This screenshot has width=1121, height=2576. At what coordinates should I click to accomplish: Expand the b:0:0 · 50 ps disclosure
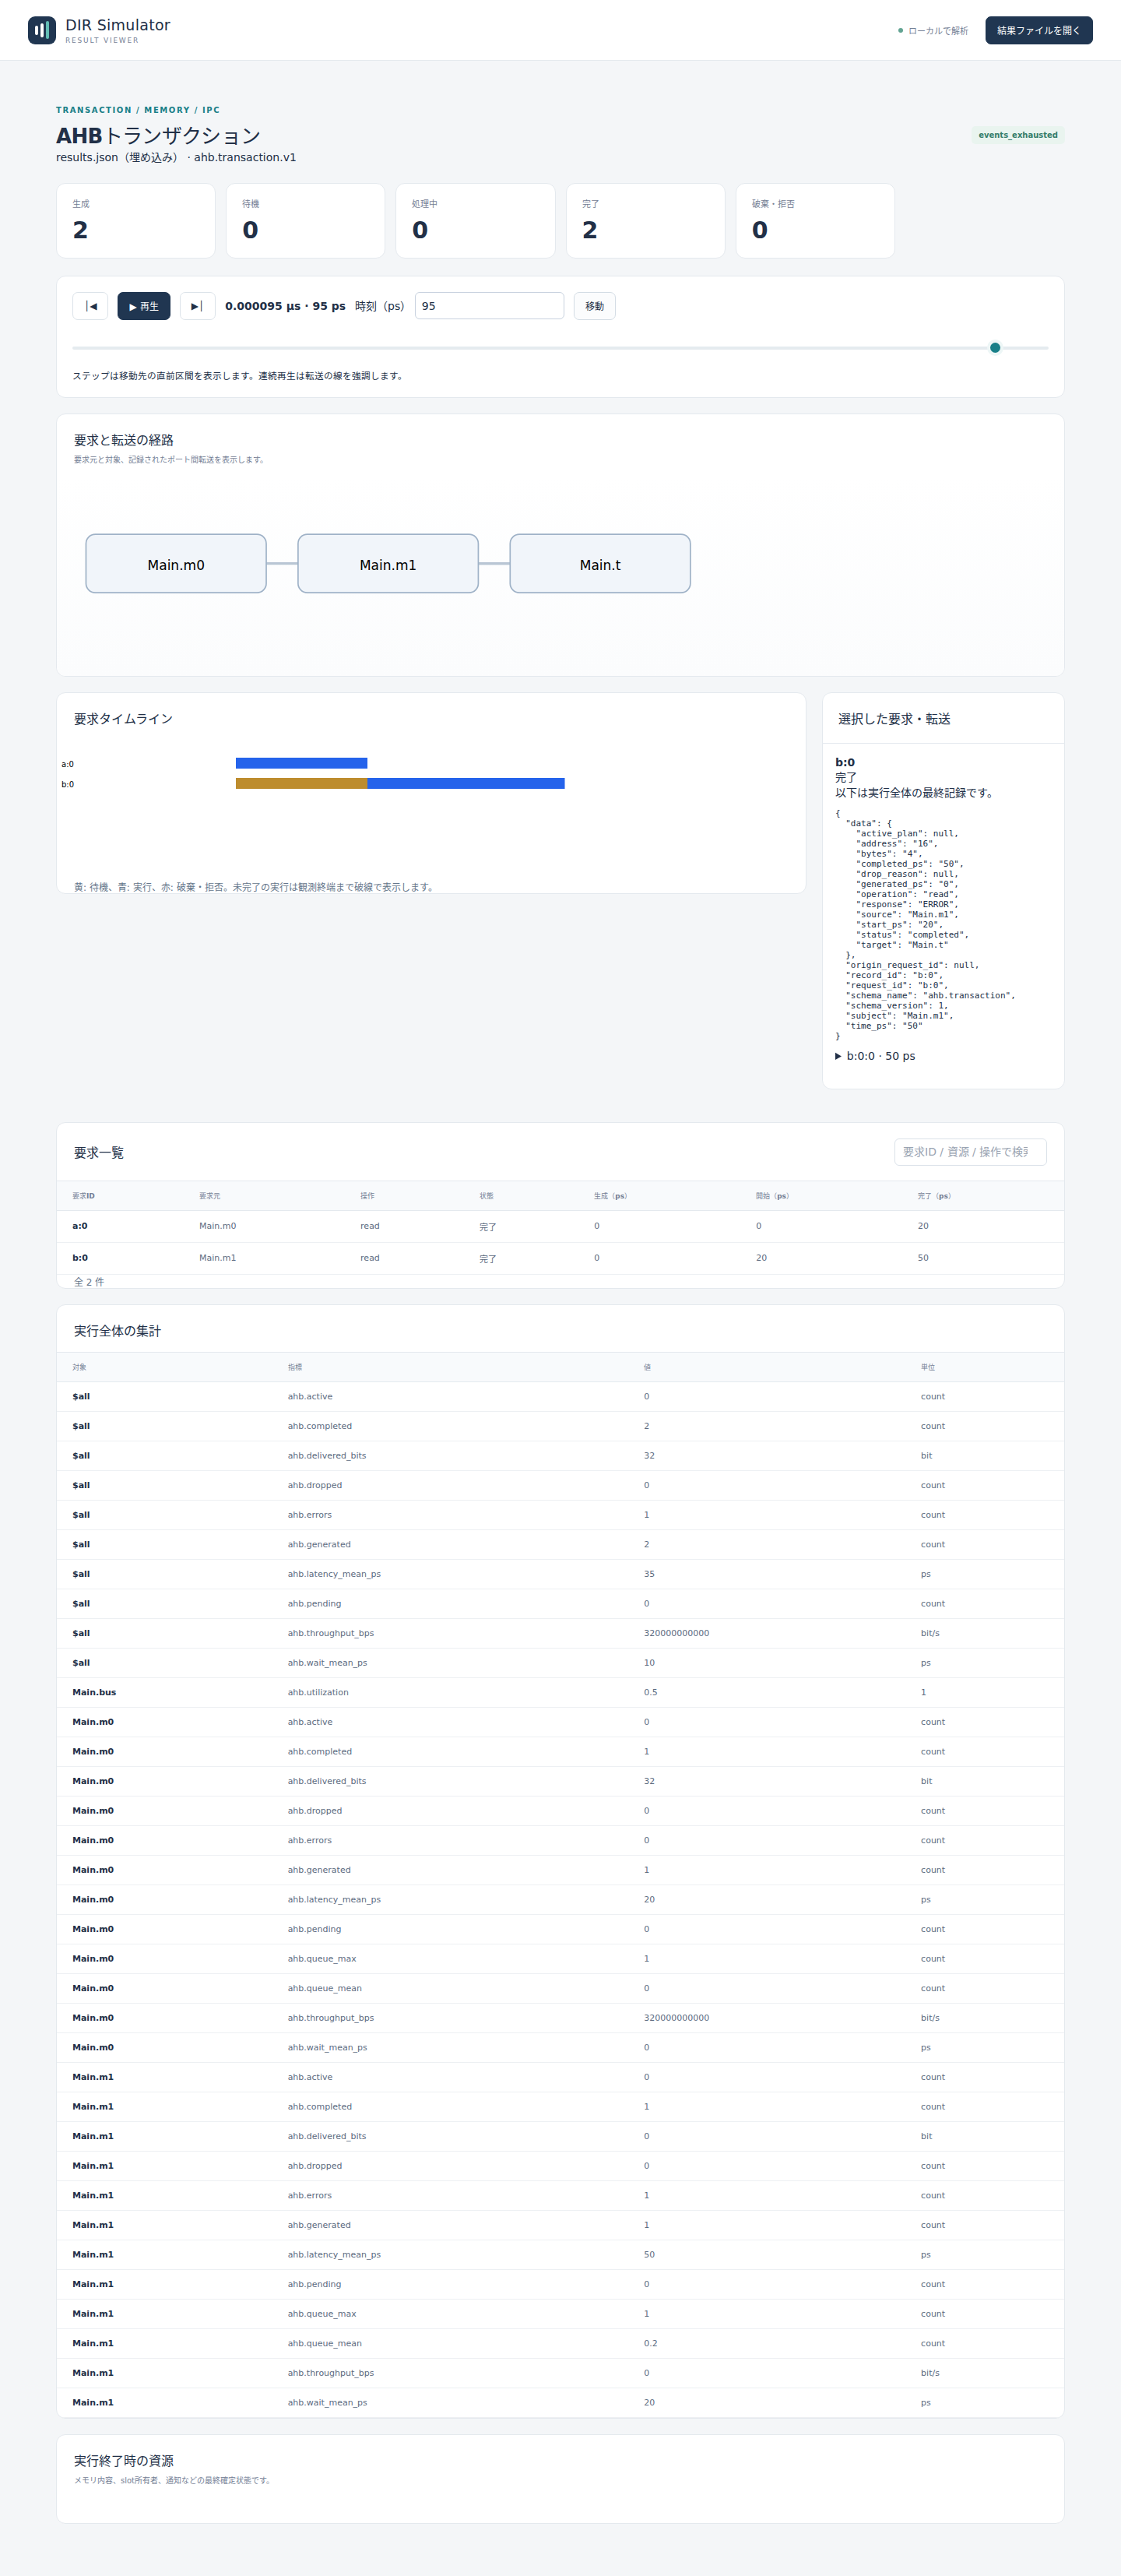pos(875,1056)
